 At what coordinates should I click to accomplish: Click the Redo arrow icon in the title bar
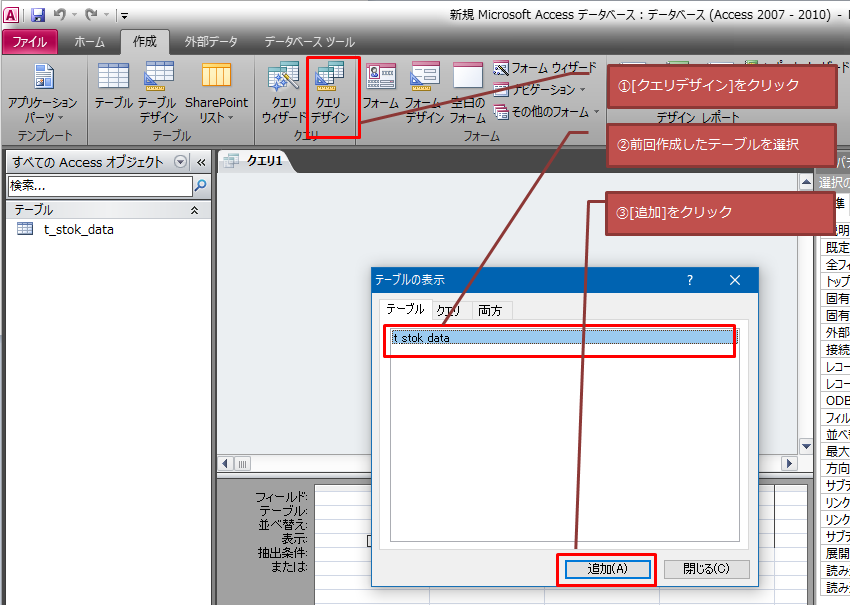coord(91,15)
